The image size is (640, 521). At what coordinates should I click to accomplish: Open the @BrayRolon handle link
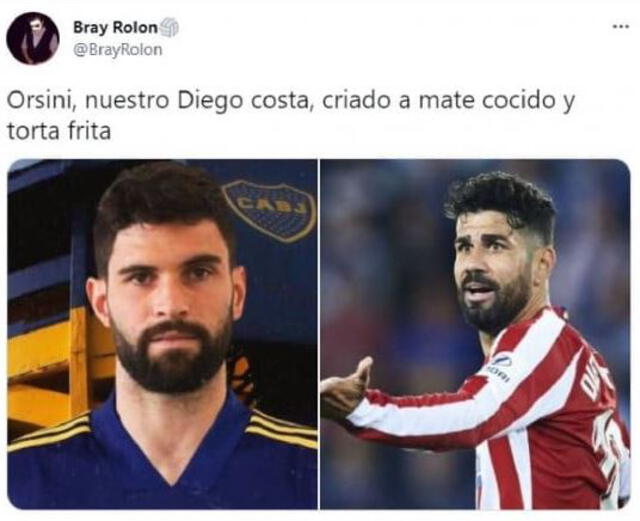(118, 50)
